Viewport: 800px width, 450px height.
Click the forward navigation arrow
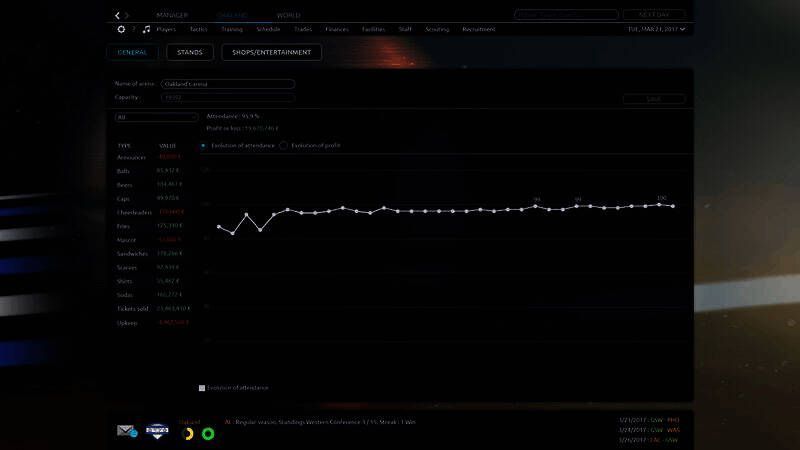point(127,16)
